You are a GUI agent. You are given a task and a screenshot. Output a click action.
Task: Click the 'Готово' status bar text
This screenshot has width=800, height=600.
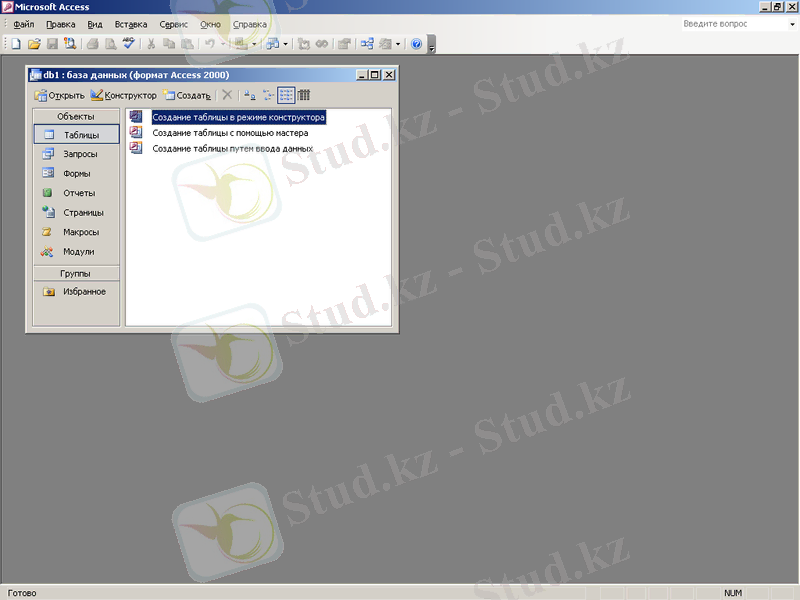tap(22, 593)
